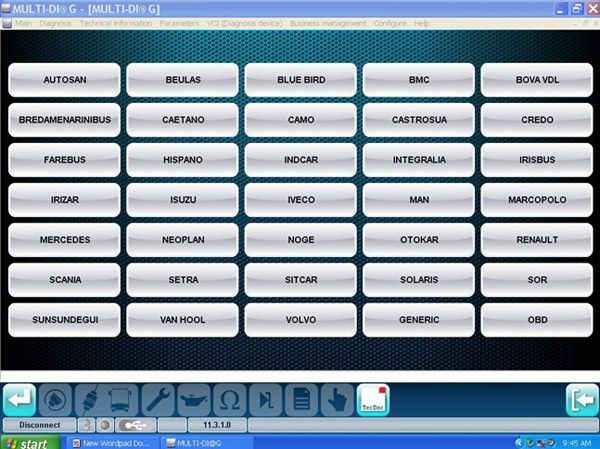Click the pointing hand icon
This screenshot has width=600, height=449.
pos(336,398)
